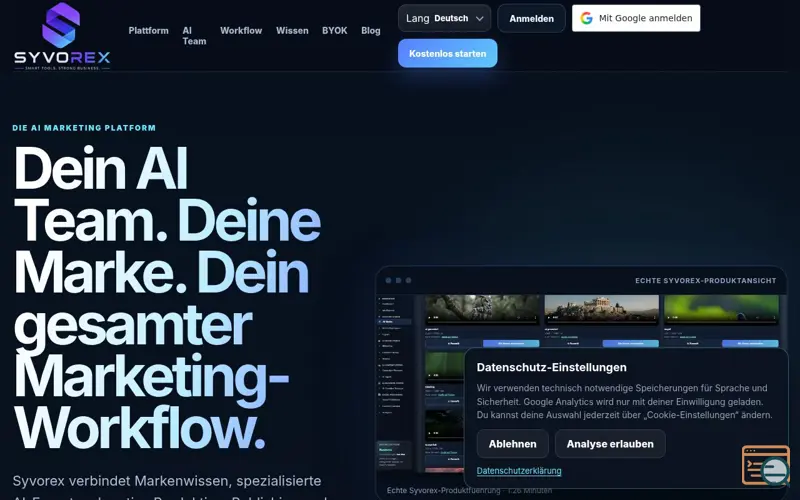Open the Lang Deutsch language dropdown
The width and height of the screenshot is (800, 500).
(444, 18)
